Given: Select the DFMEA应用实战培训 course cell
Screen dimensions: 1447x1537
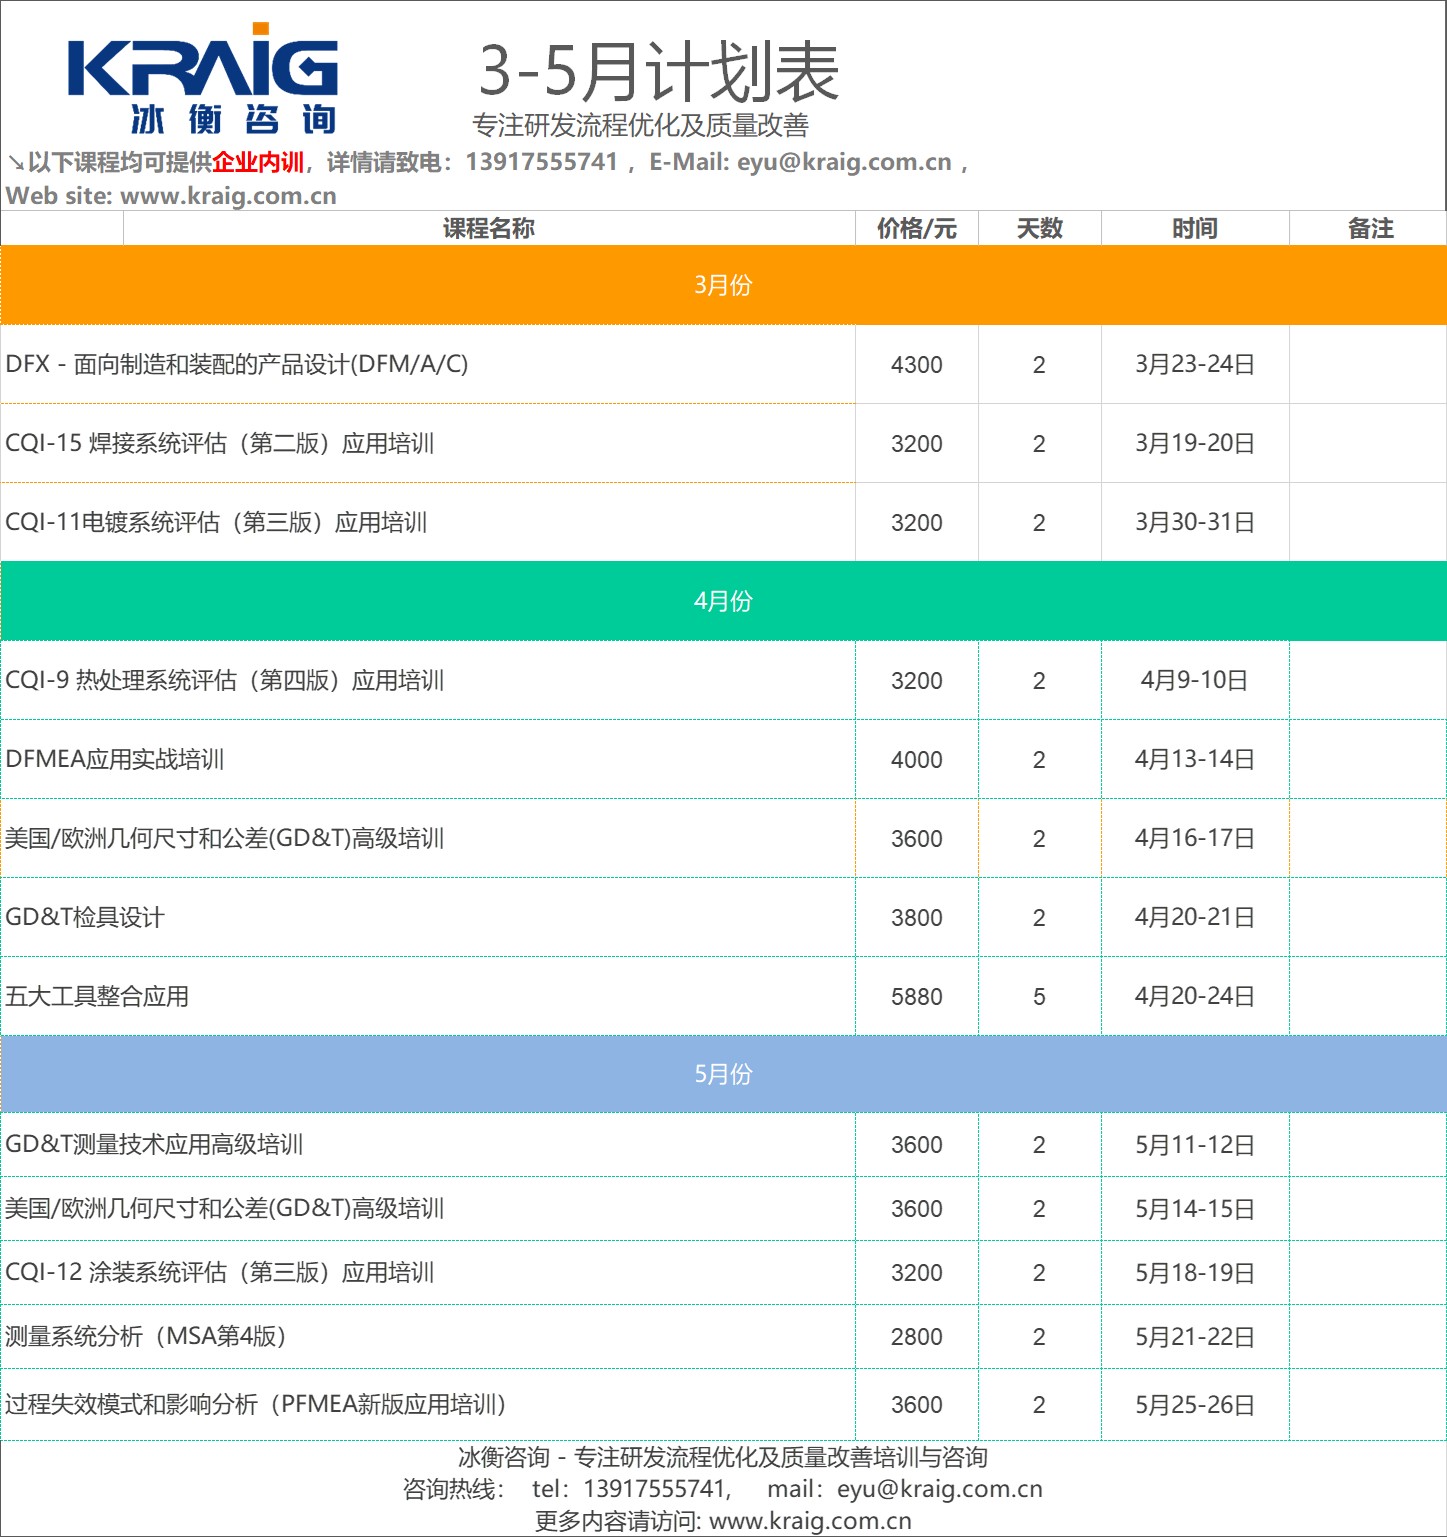Looking at the screenshot, I should pos(115,759).
